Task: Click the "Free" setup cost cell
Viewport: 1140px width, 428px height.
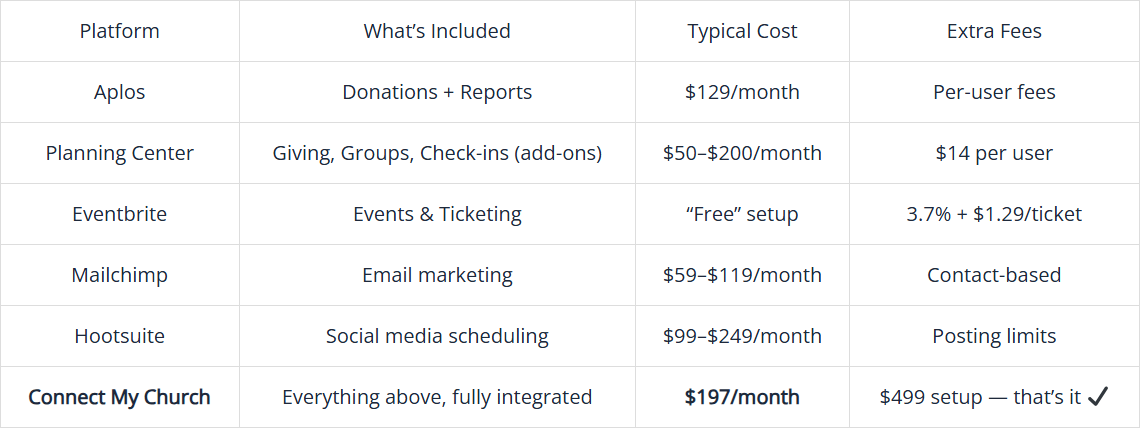Action: pos(742,214)
